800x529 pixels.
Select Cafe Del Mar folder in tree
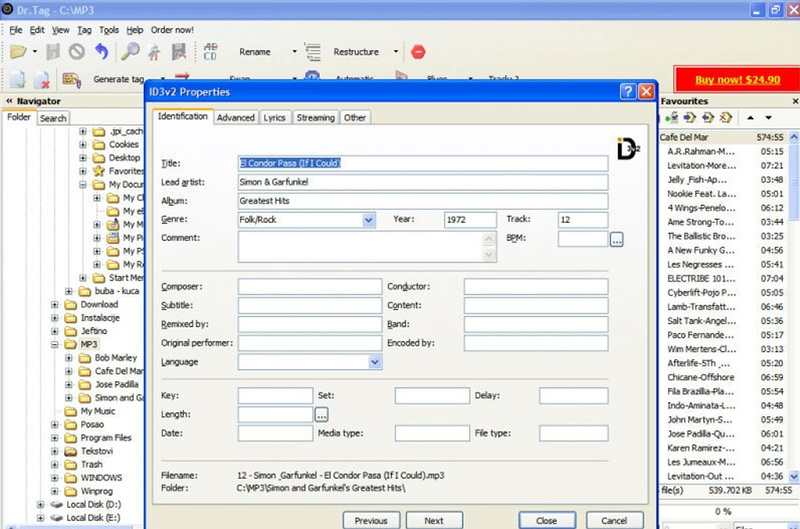point(119,371)
